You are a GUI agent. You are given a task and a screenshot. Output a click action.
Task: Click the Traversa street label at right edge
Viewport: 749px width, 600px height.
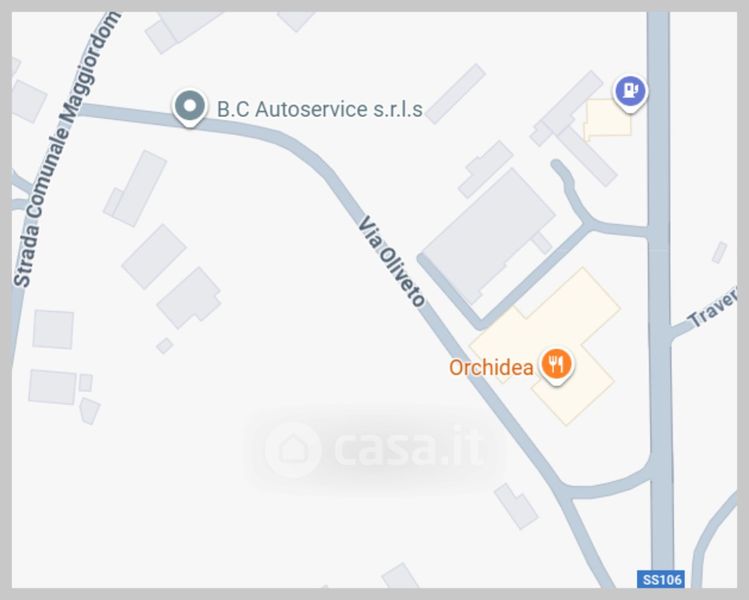click(x=713, y=308)
